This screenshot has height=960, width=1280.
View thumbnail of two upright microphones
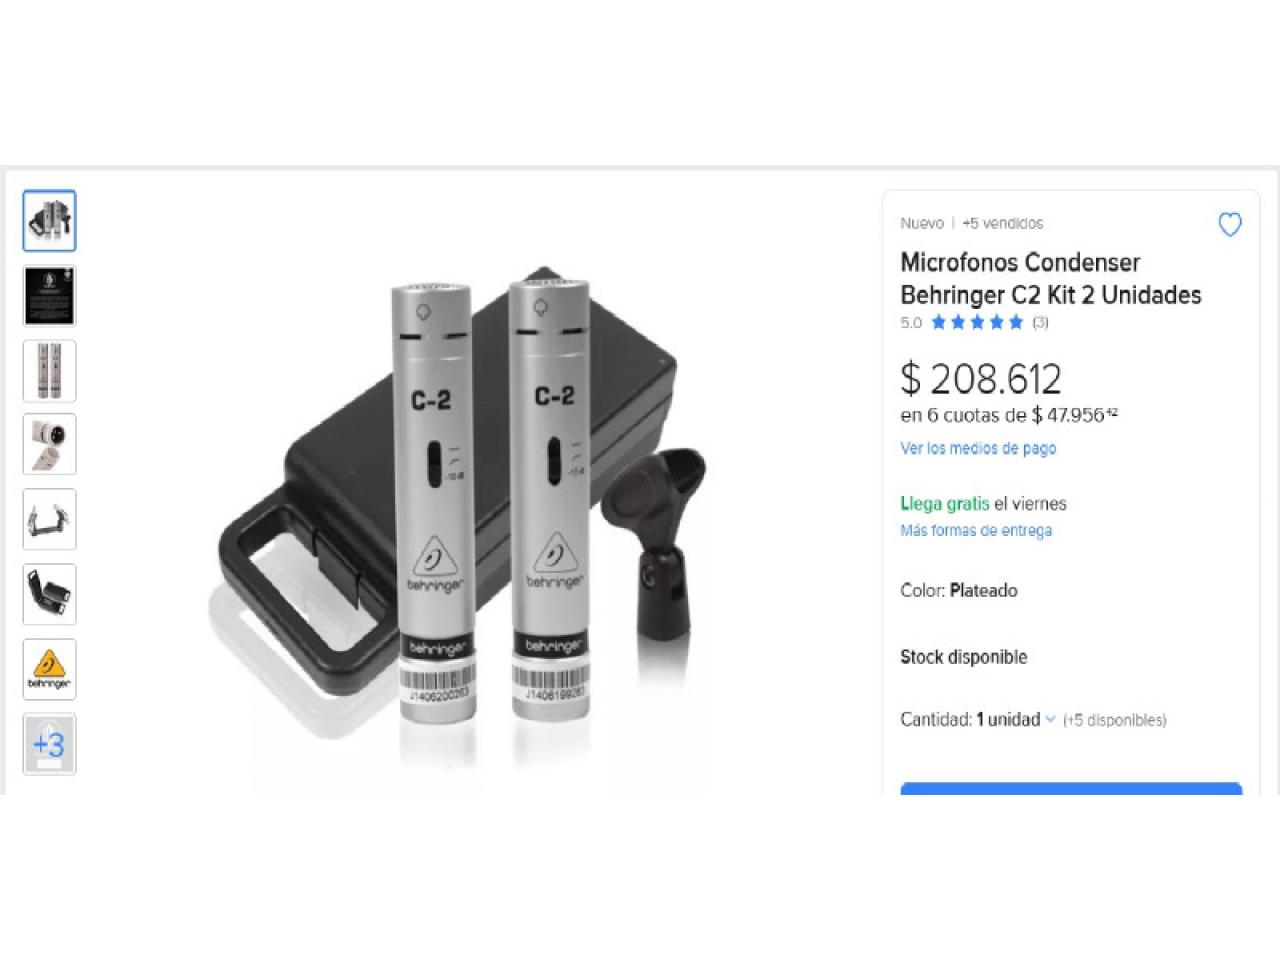[49, 370]
